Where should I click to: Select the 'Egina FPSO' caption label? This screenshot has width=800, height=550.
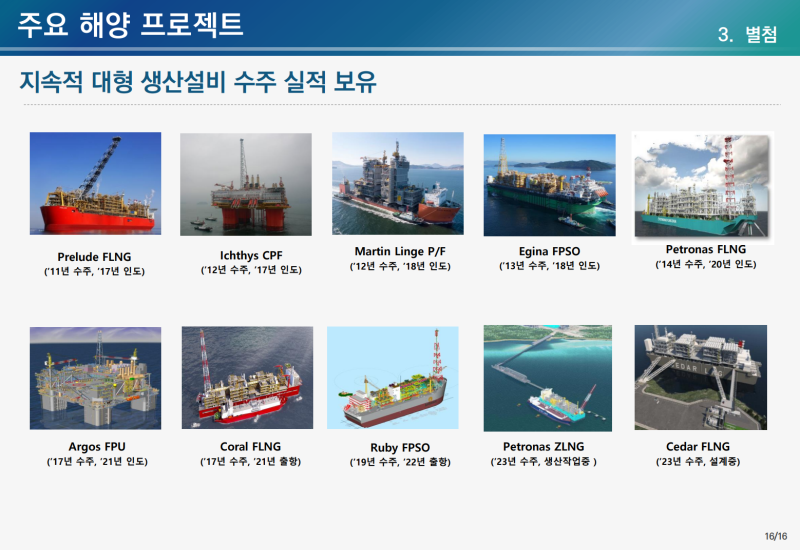tap(549, 251)
